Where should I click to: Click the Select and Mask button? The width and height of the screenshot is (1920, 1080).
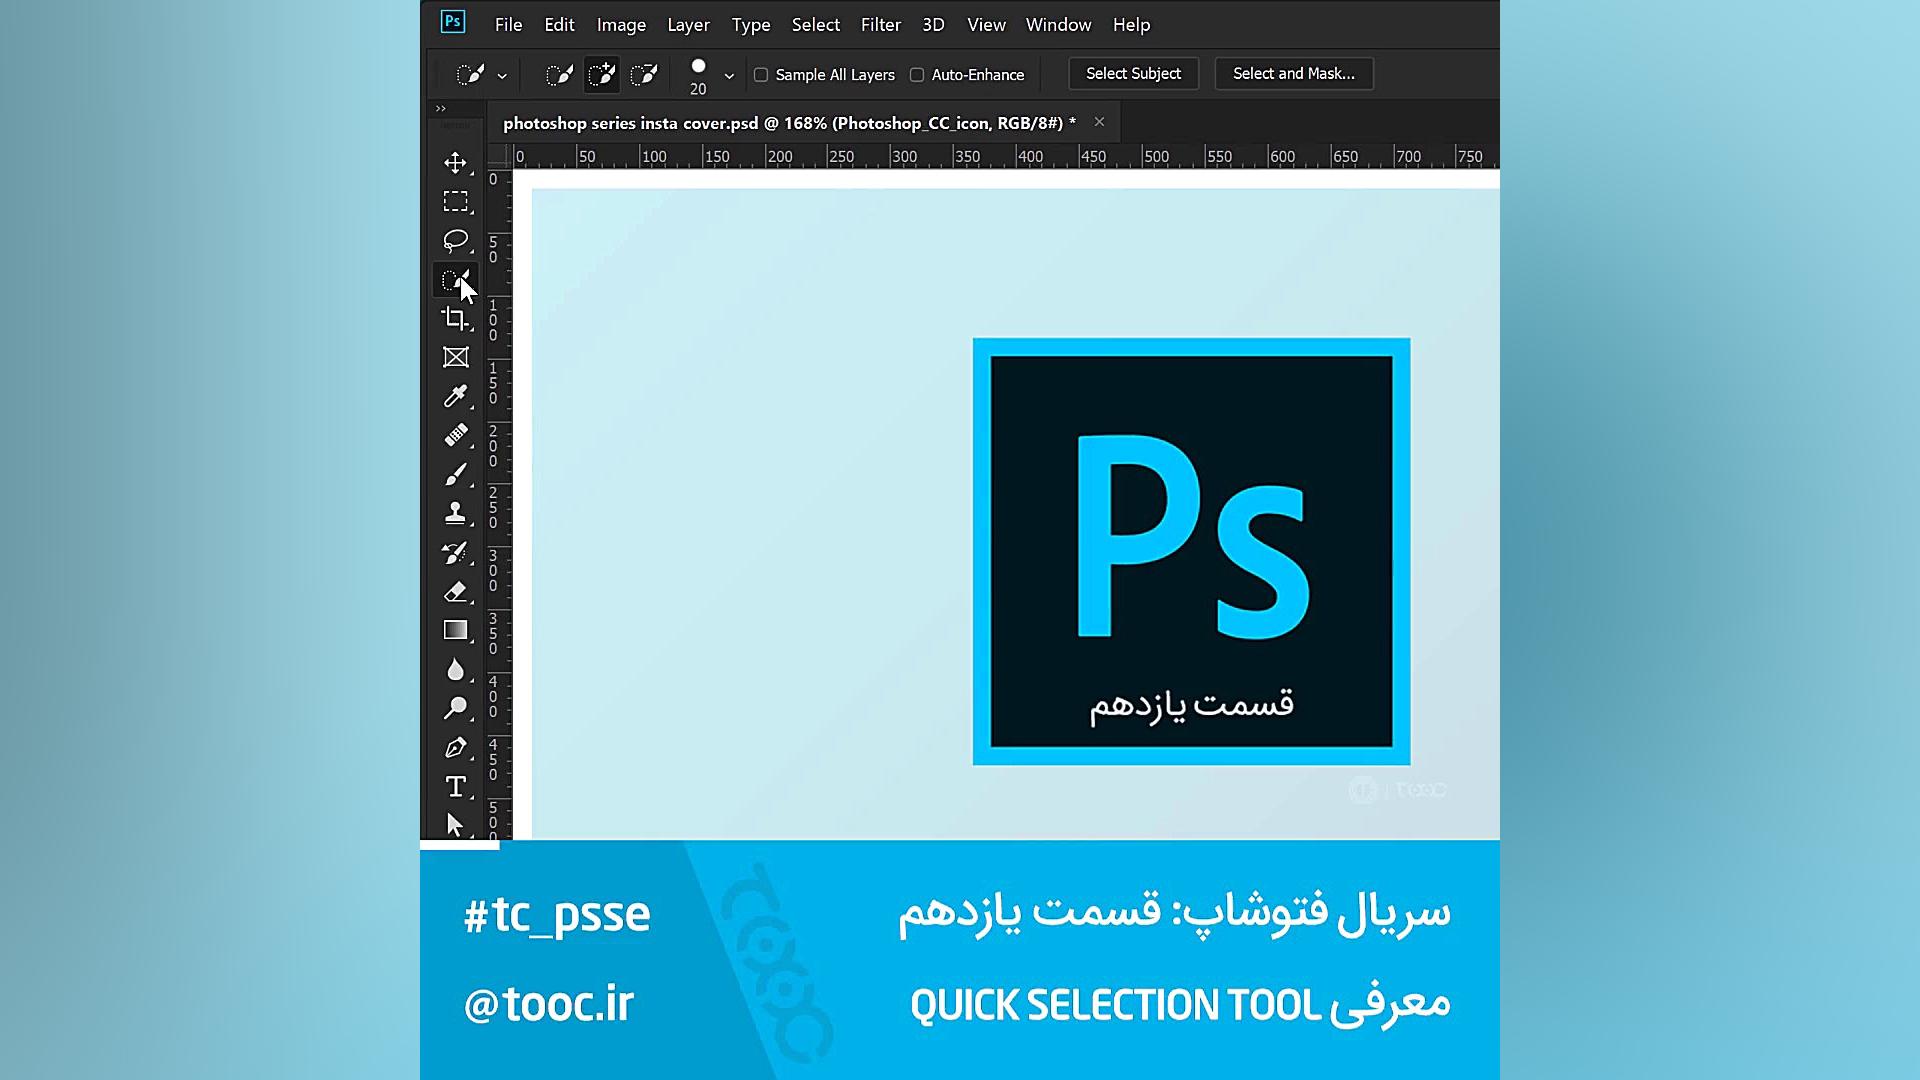pos(1293,74)
